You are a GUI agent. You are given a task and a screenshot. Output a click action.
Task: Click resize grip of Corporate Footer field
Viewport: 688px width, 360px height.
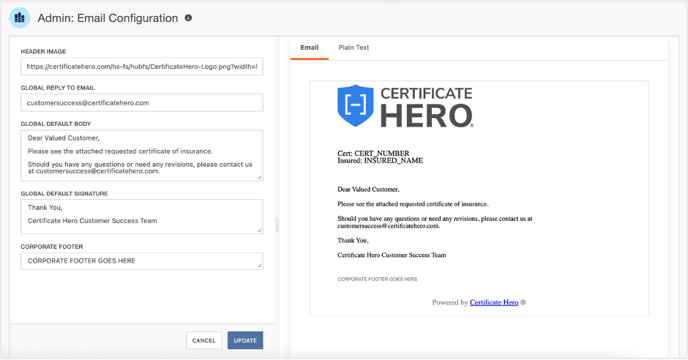[259, 265]
